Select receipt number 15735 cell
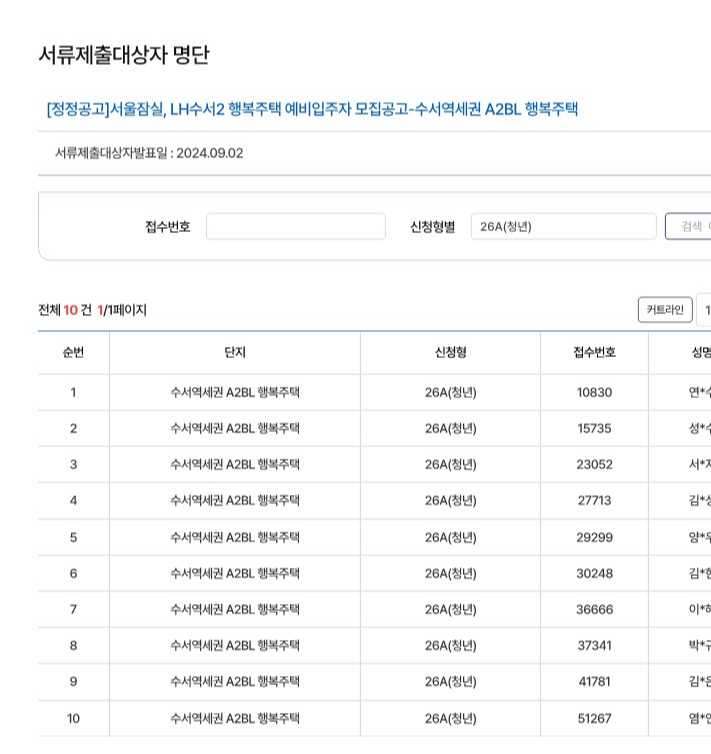The height and width of the screenshot is (754, 711). [x=594, y=428]
